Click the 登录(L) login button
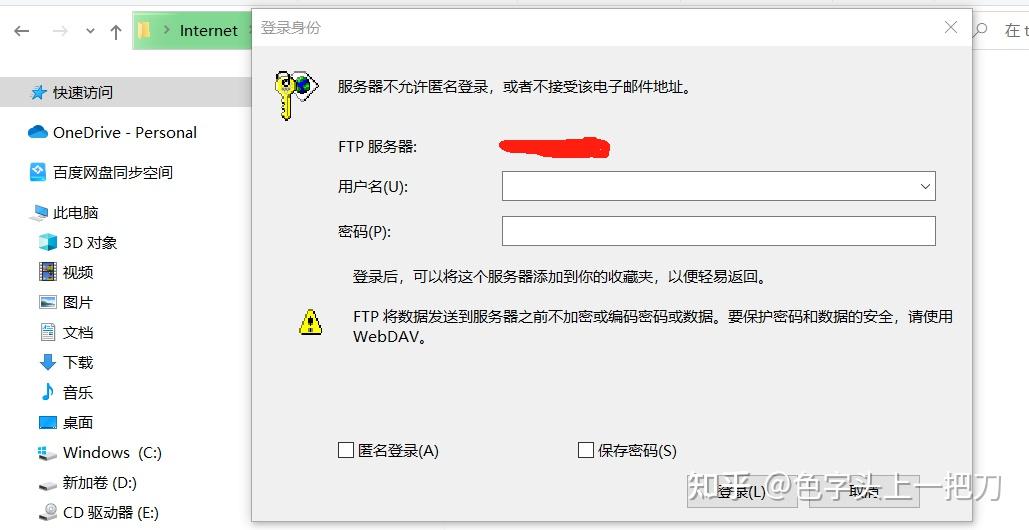Viewport: 1029px width, 530px height. [742, 491]
